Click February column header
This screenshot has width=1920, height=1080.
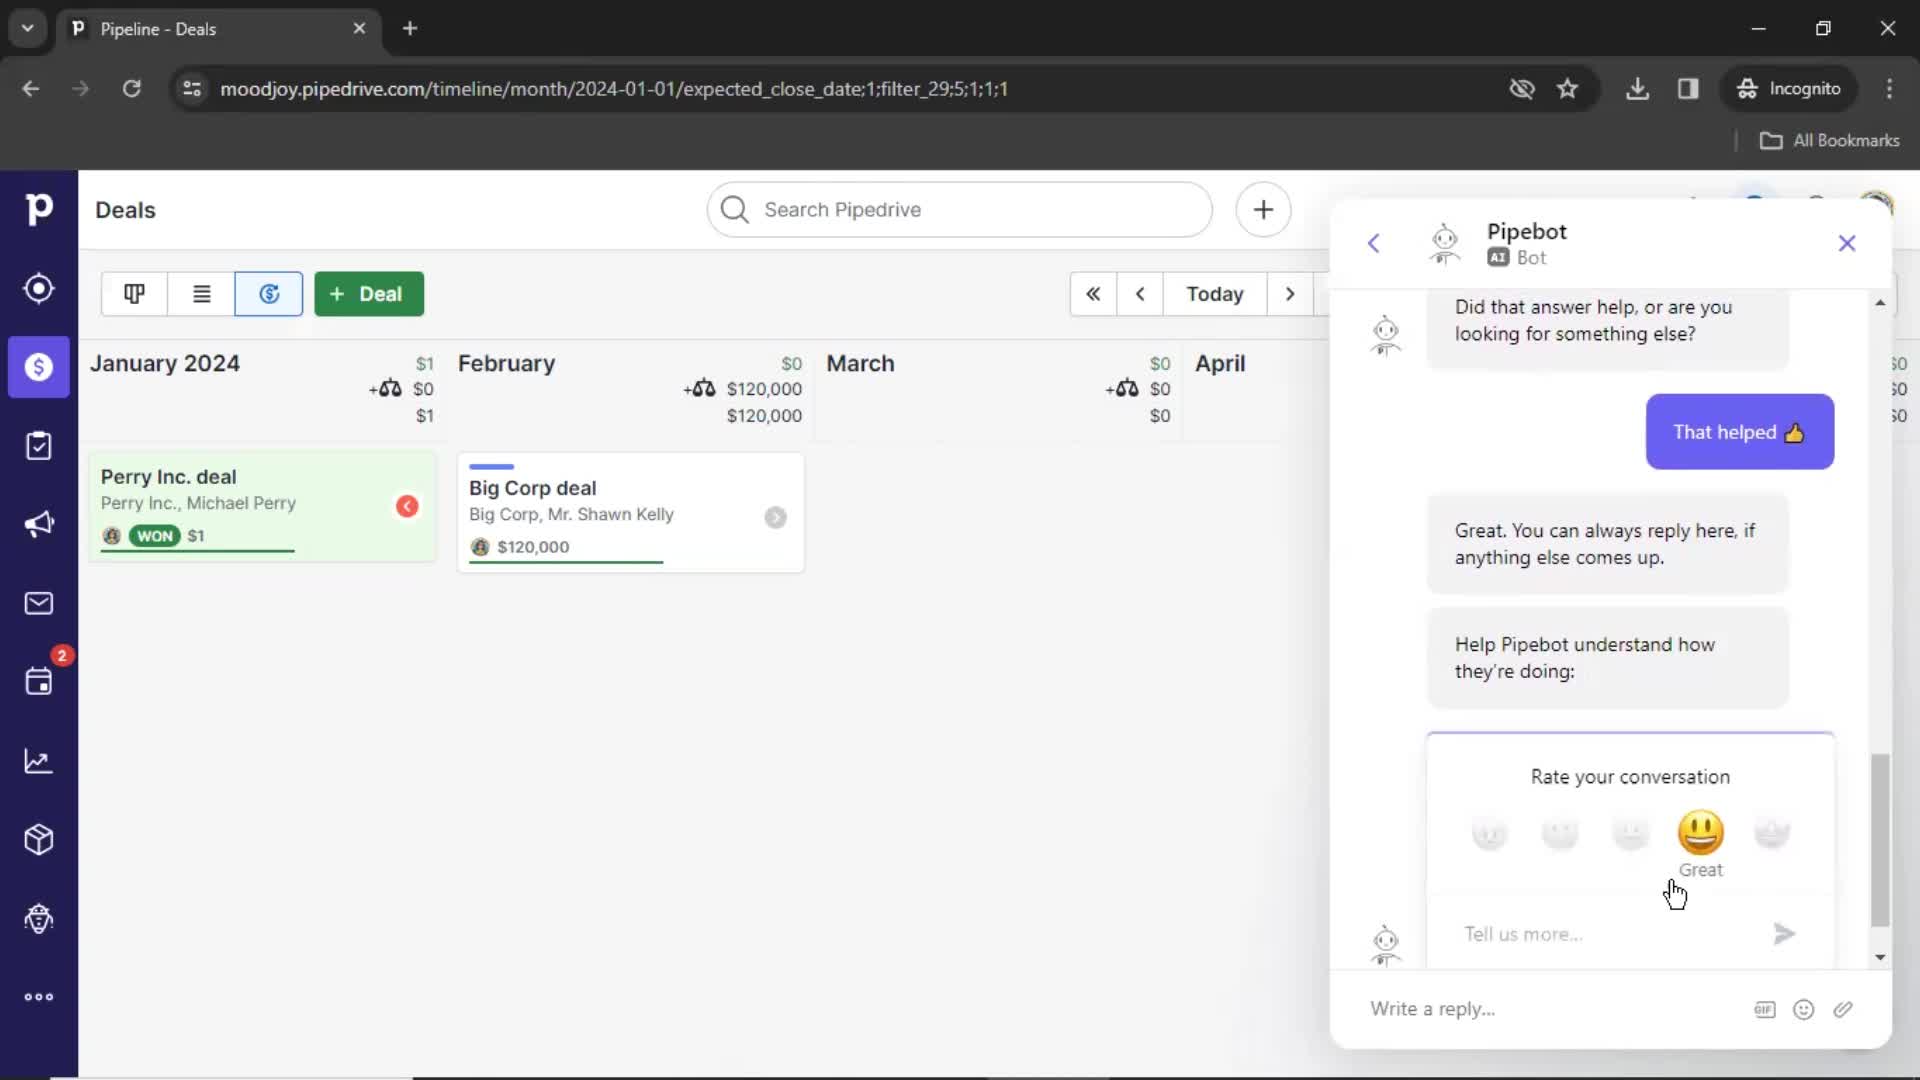[x=506, y=364]
